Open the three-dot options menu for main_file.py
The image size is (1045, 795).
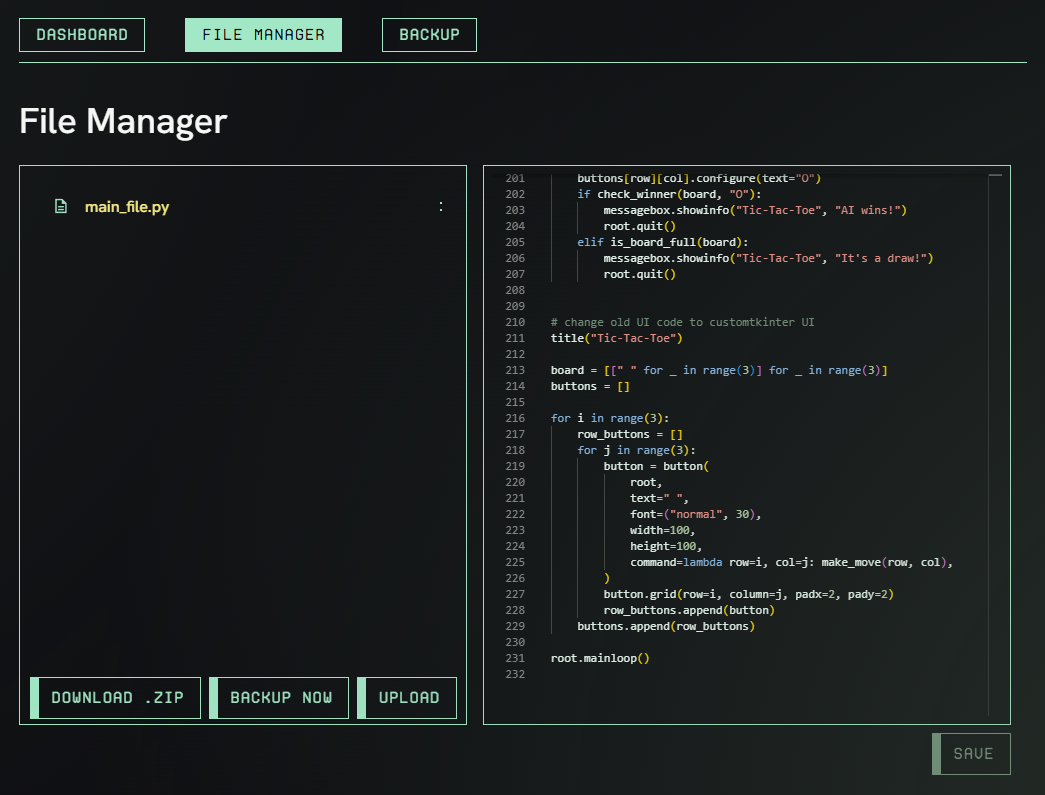[x=441, y=206]
